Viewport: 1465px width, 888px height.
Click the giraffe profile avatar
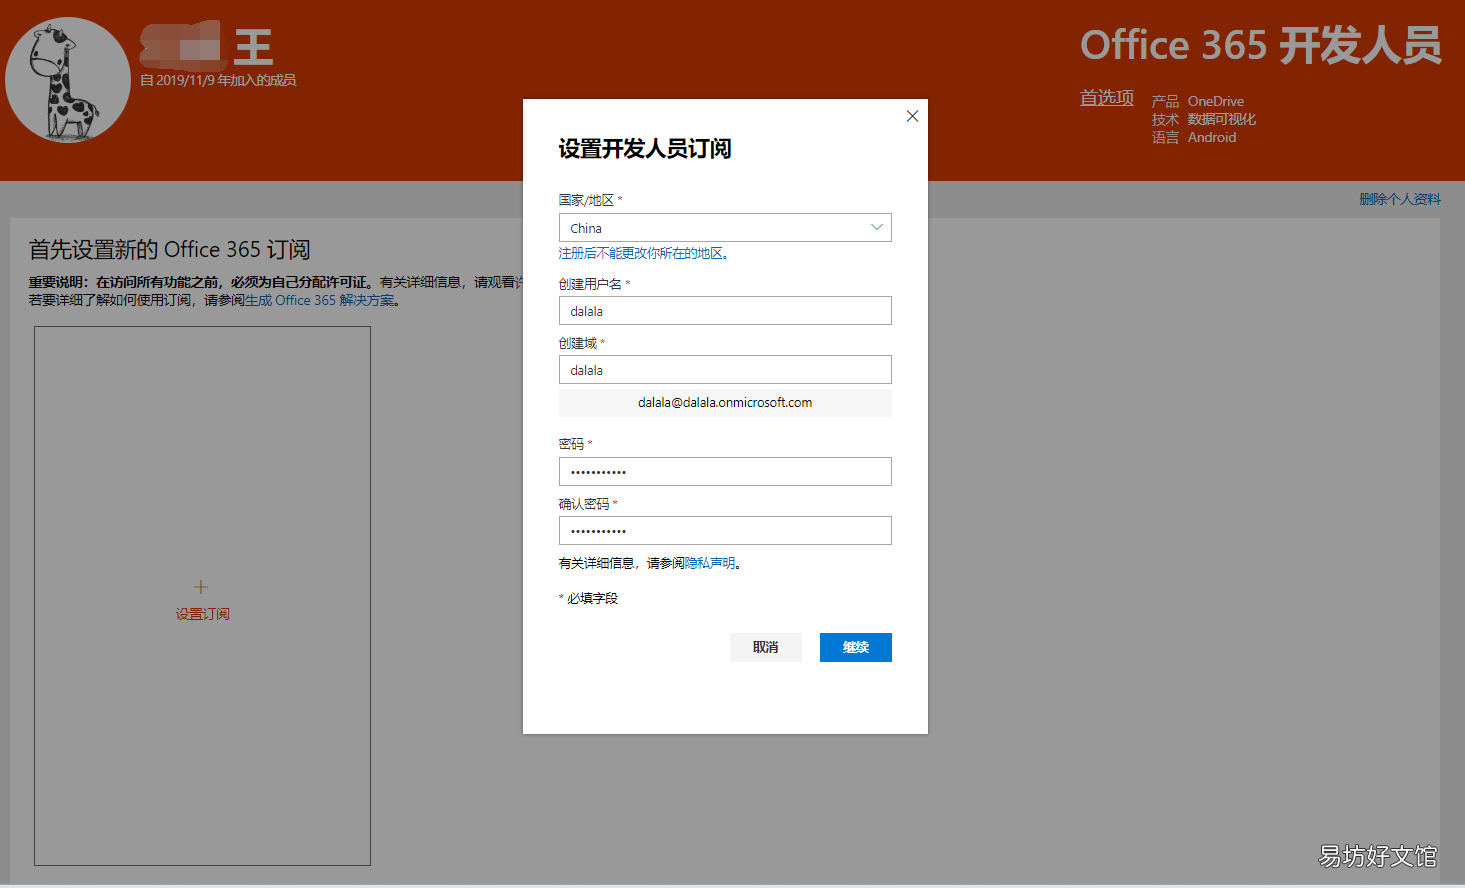(x=68, y=80)
